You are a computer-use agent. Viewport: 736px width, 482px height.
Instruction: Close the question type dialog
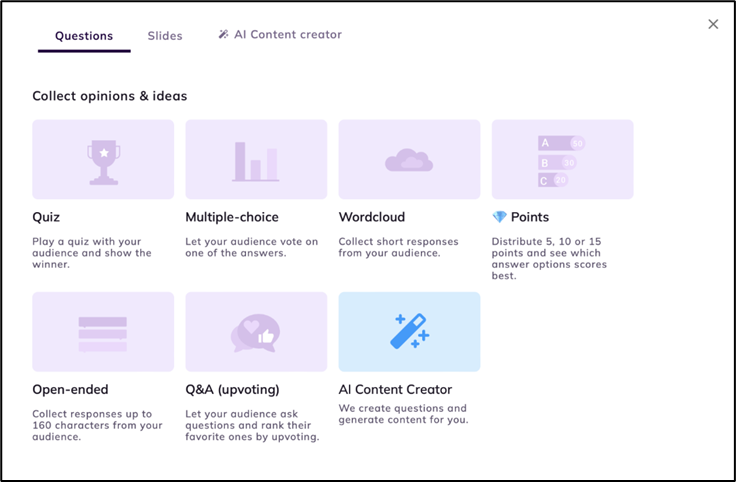(x=713, y=24)
